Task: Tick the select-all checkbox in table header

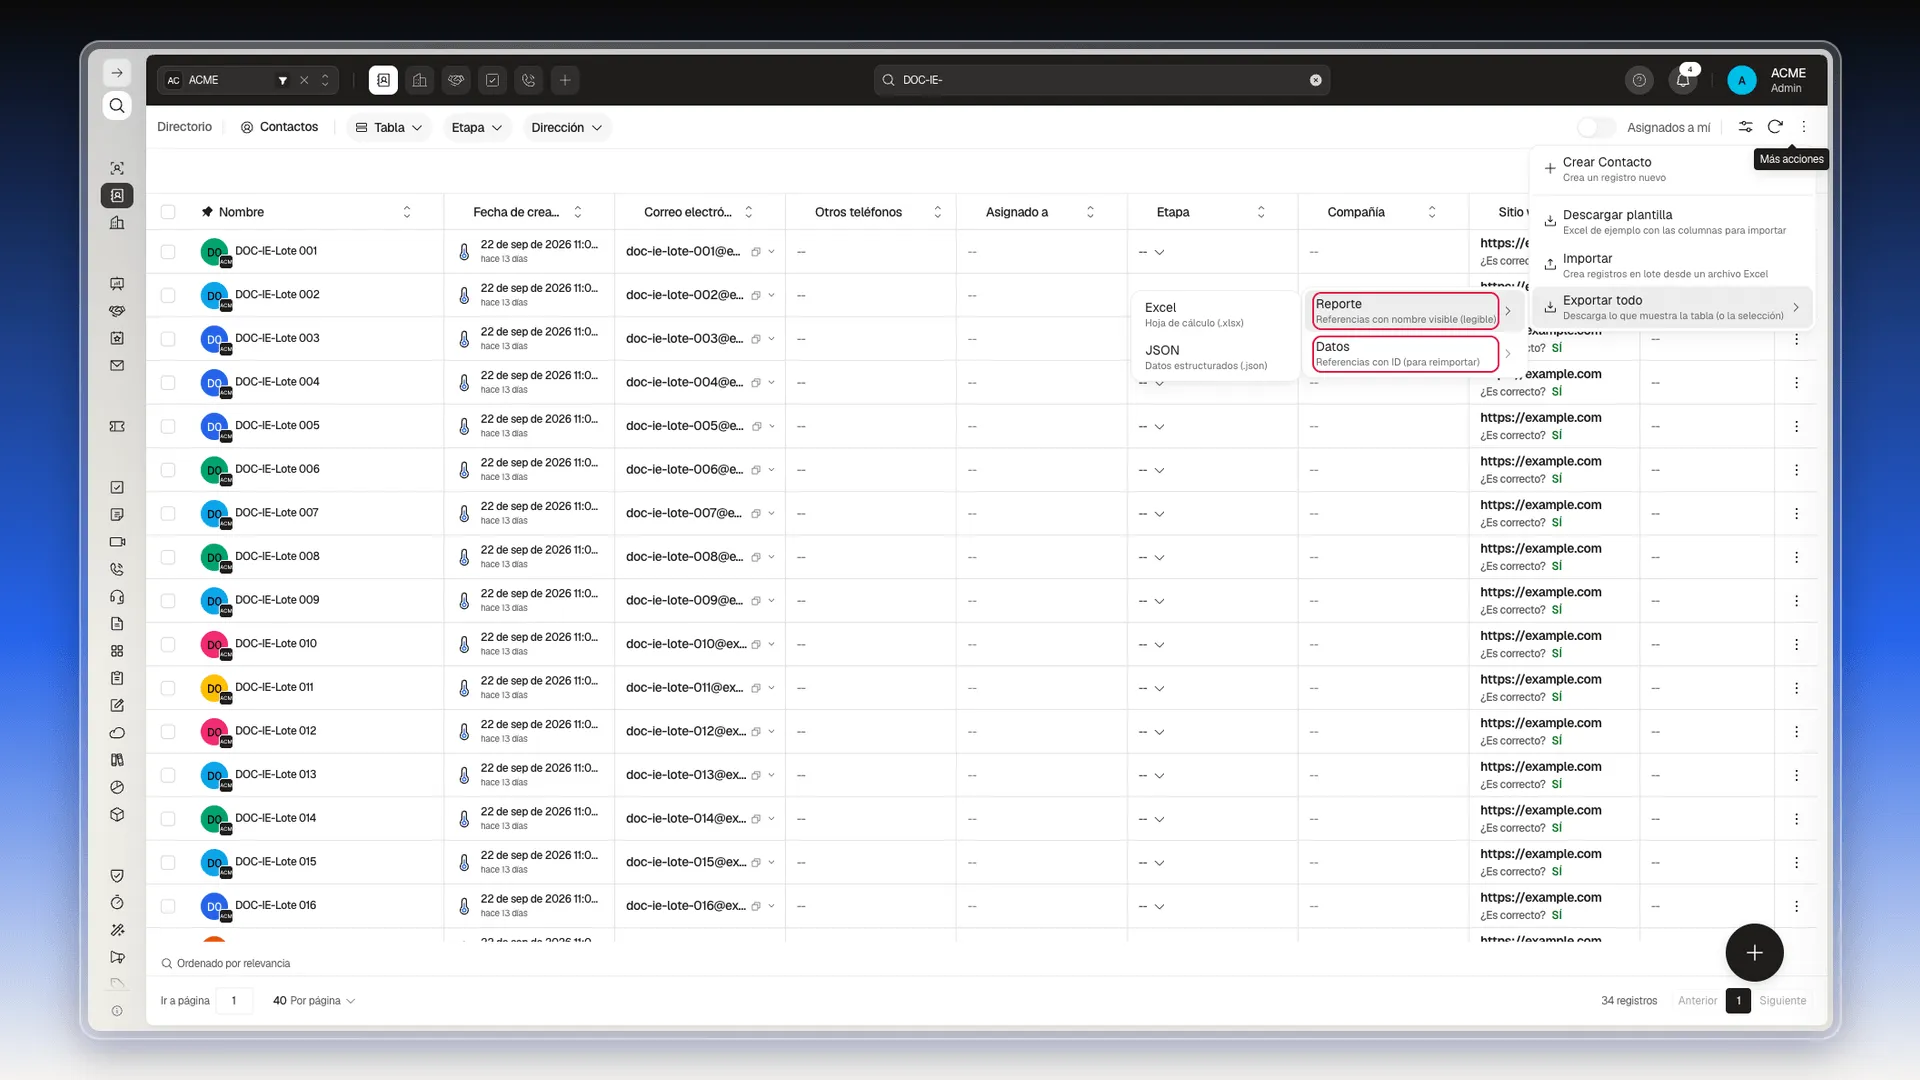Action: 168,212
